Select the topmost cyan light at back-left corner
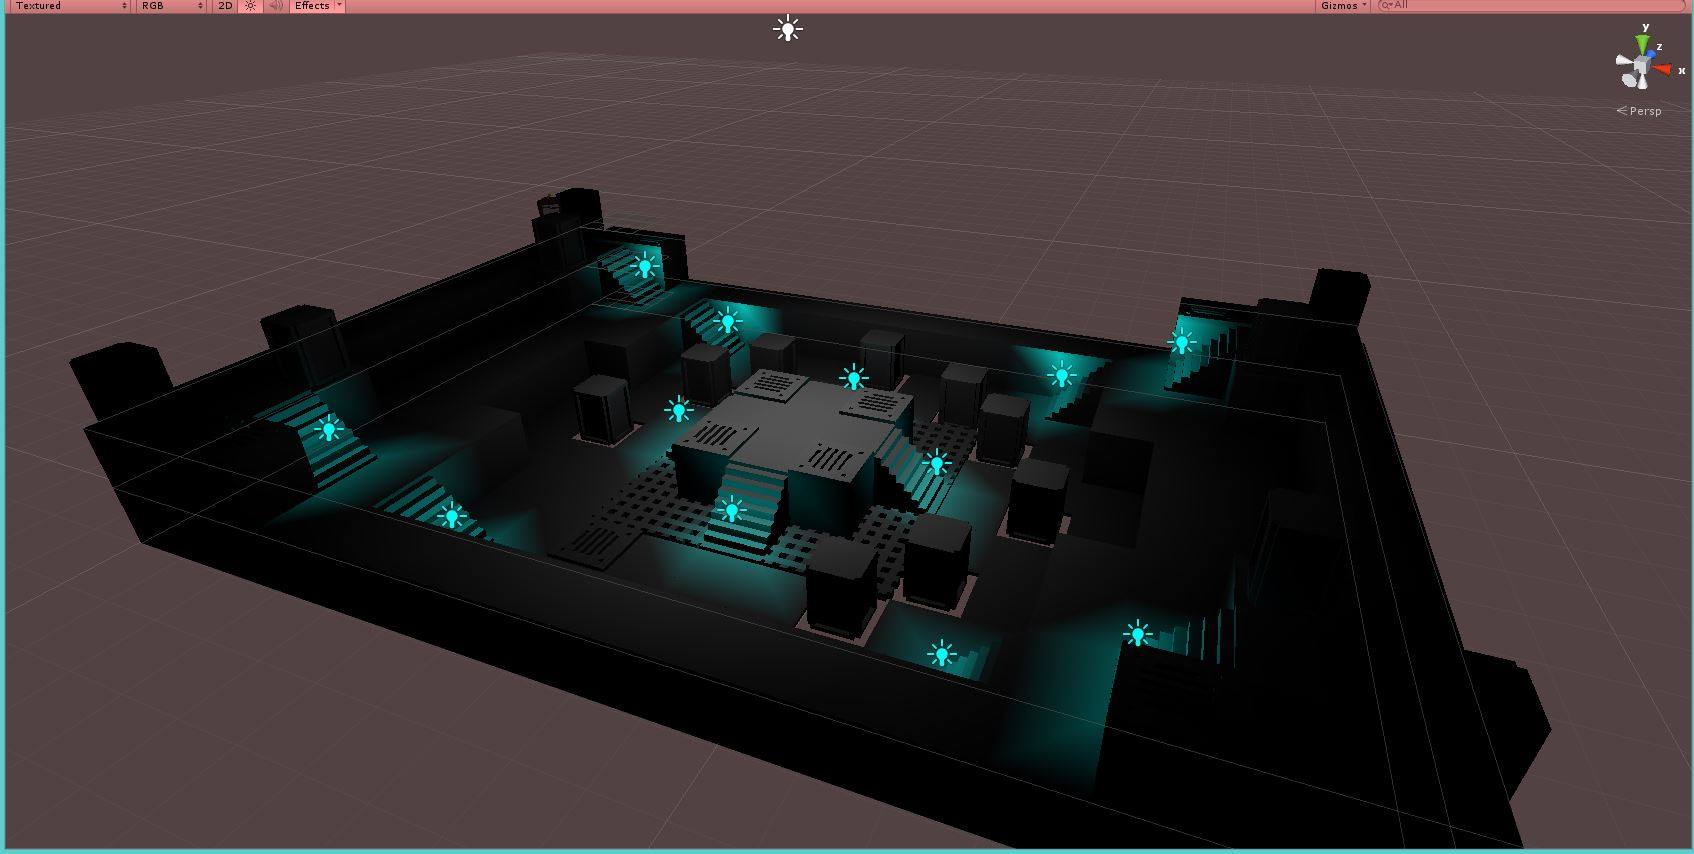Screen dimensions: 1694x854 point(645,266)
